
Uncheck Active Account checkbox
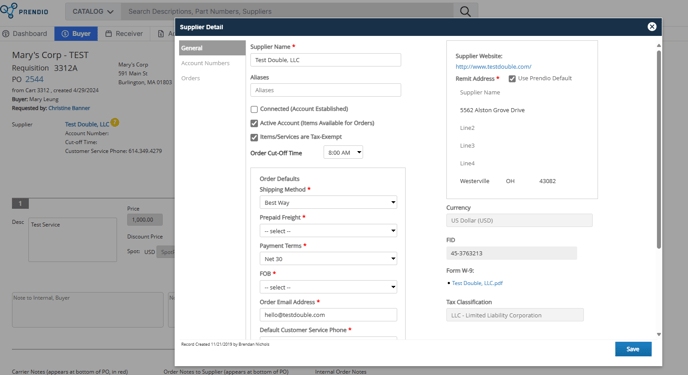pyautogui.click(x=254, y=123)
